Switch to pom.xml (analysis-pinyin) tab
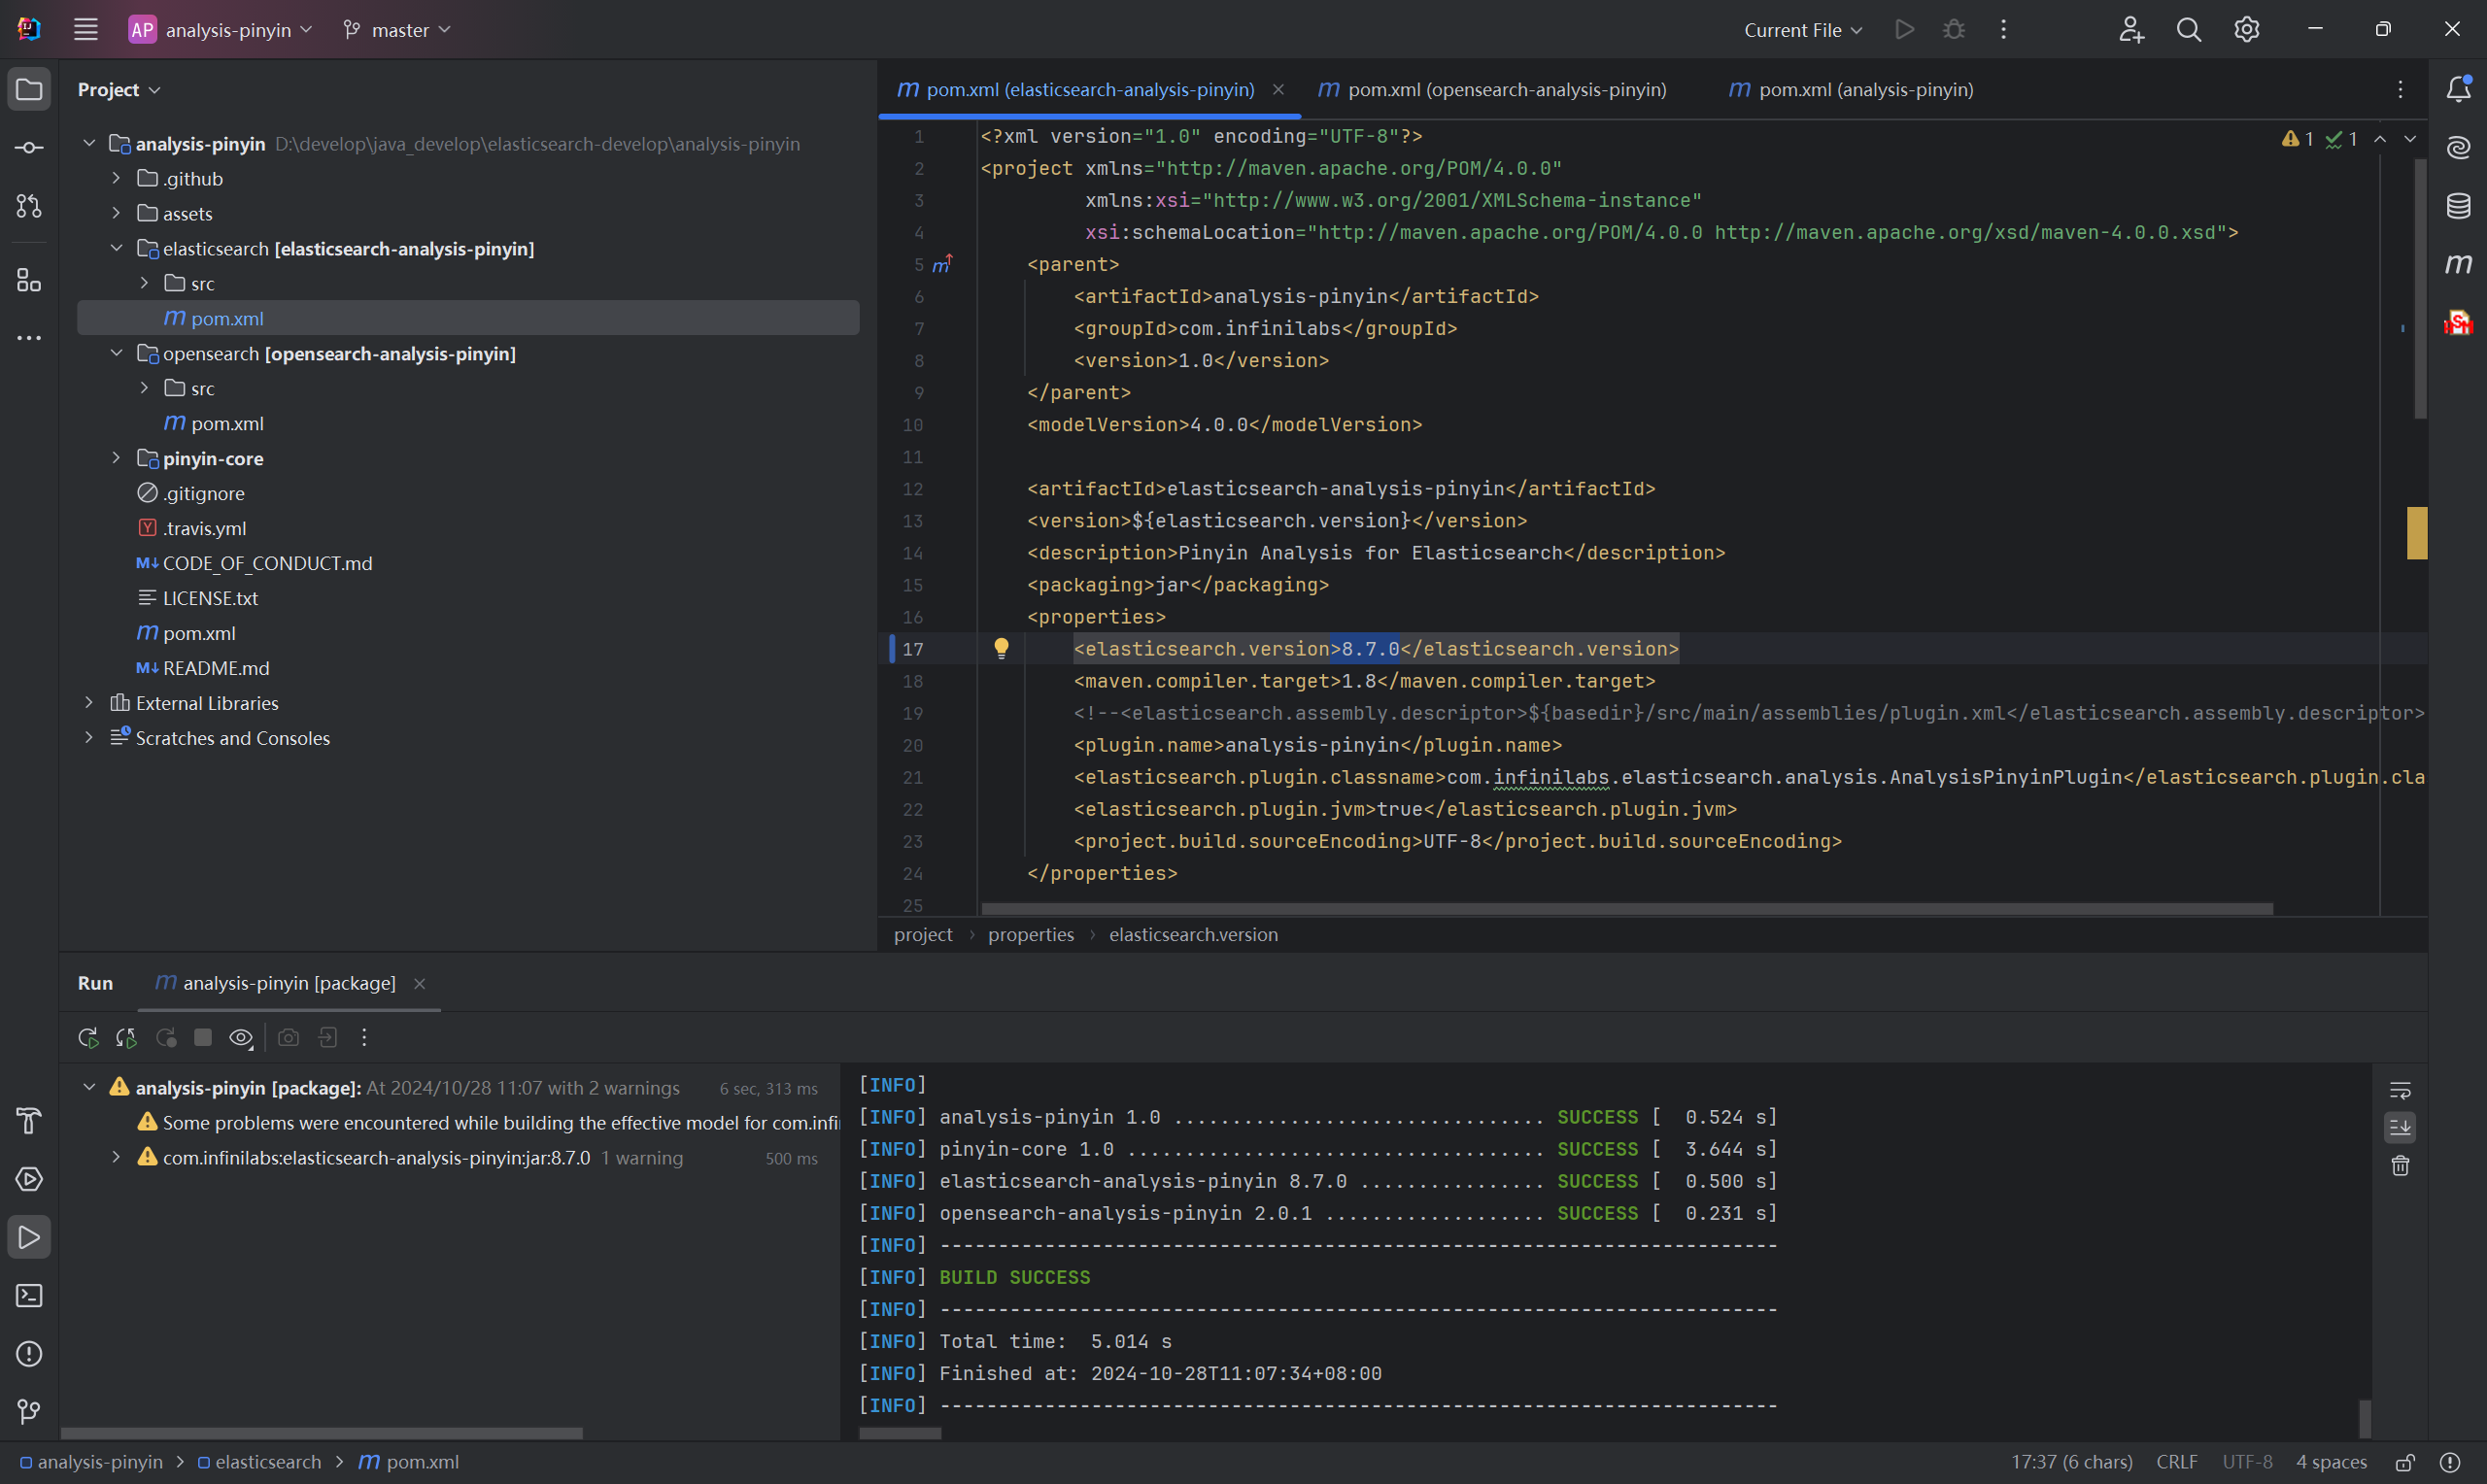Viewport: 2487px width, 1484px height. tap(1864, 89)
